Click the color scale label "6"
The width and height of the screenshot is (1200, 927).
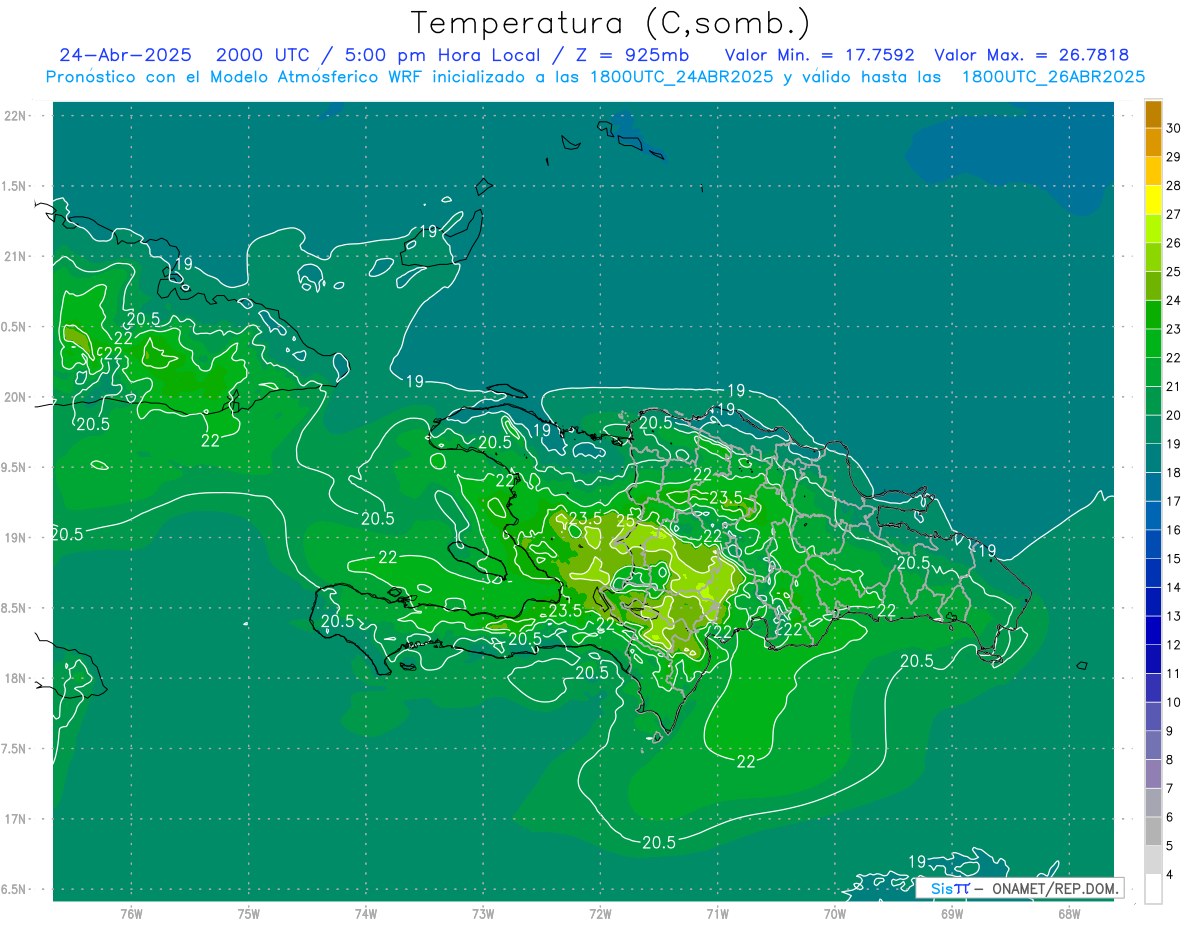(1171, 818)
